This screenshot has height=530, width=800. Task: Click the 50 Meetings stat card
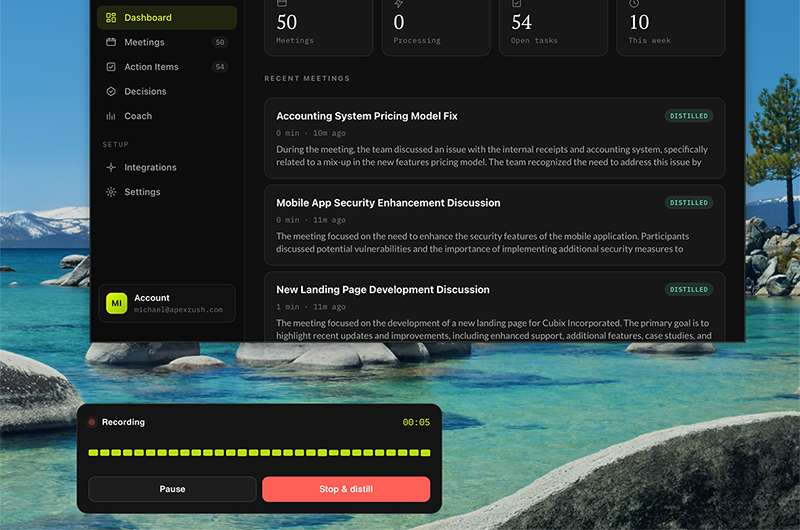coord(318,27)
